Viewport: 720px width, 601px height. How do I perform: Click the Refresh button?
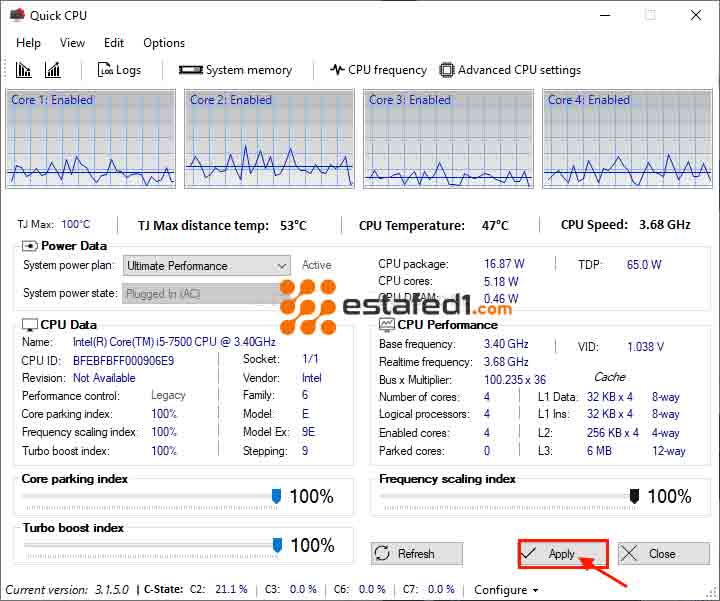tap(417, 554)
